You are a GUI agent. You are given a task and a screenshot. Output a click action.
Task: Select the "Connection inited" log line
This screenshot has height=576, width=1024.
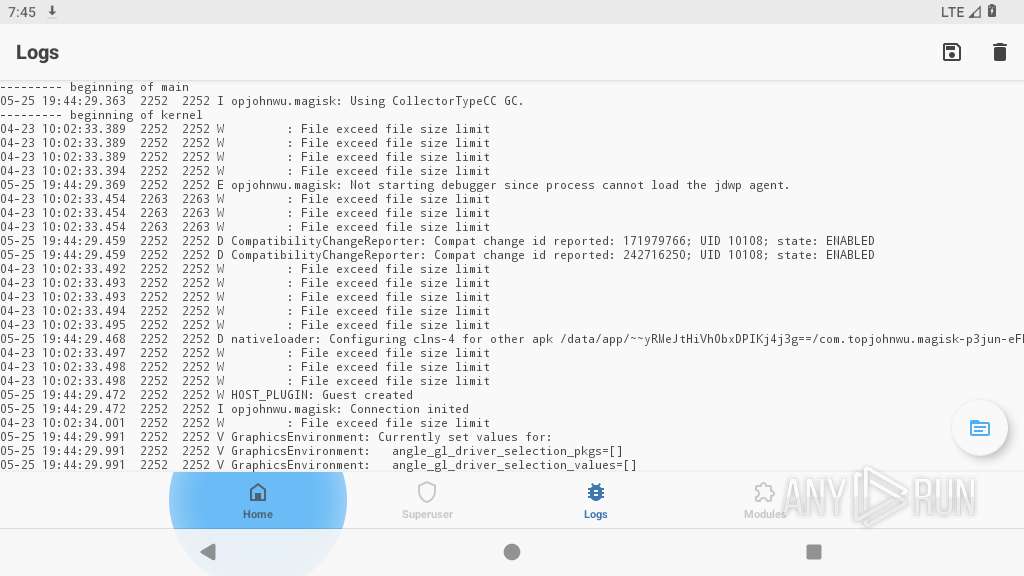(x=234, y=409)
